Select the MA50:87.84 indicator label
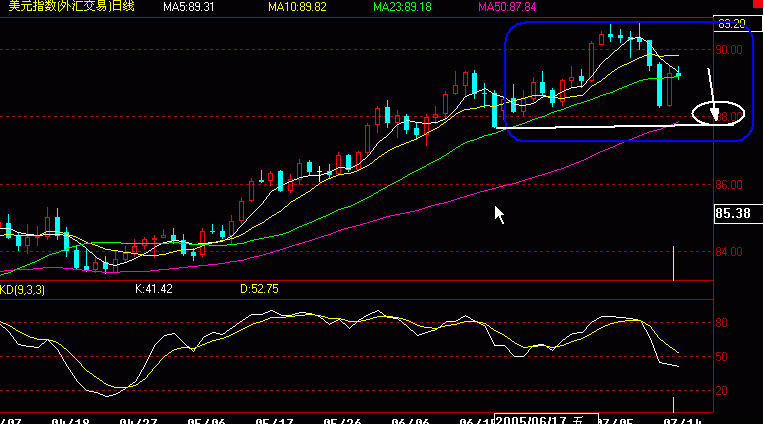This screenshot has width=764, height=424. pyautogui.click(x=507, y=7)
